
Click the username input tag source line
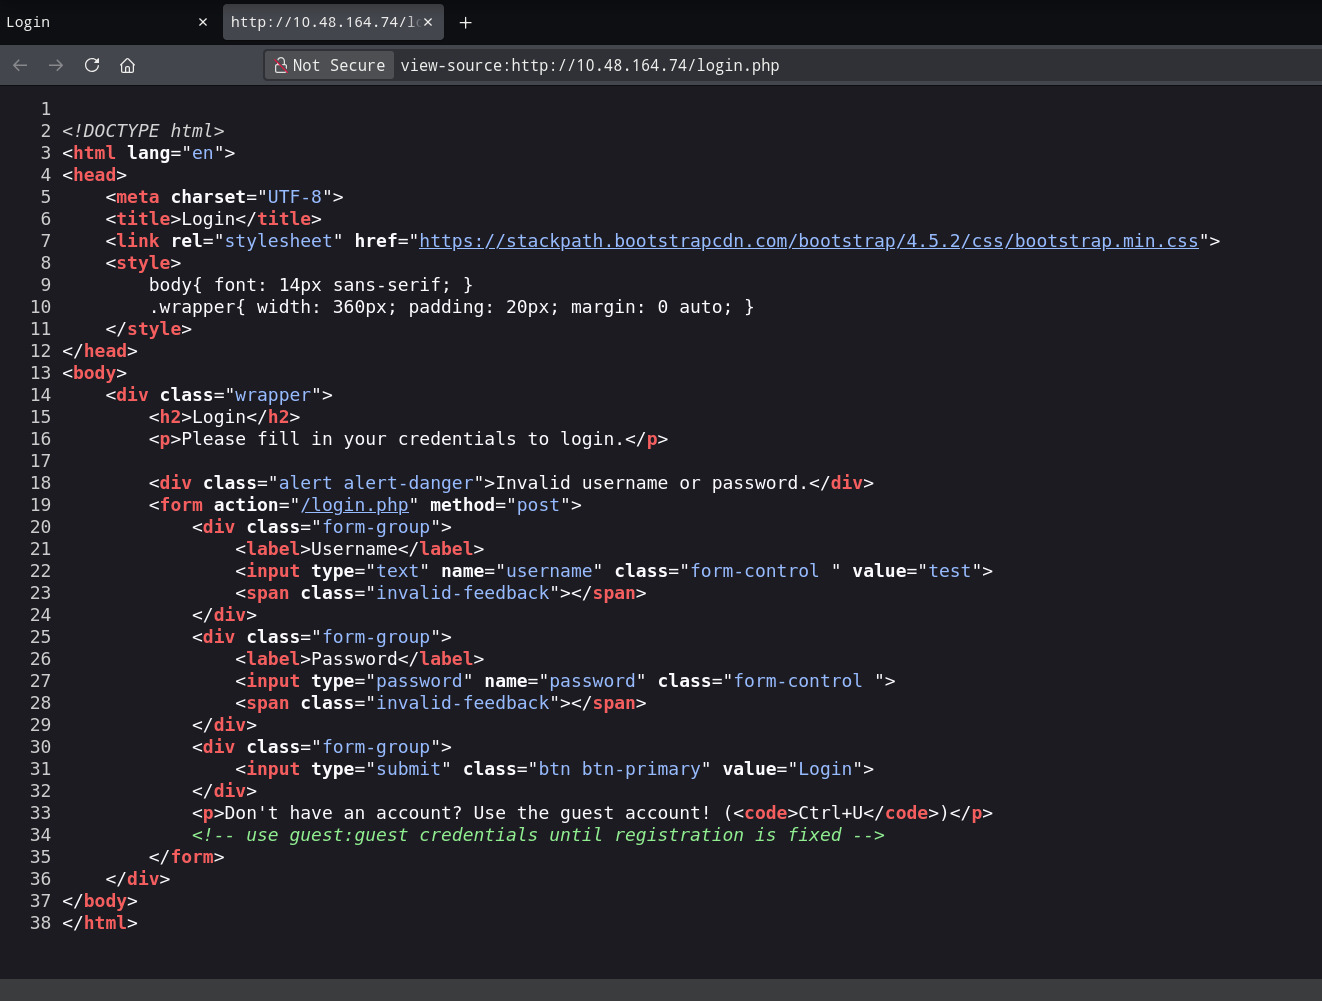click(x=613, y=571)
